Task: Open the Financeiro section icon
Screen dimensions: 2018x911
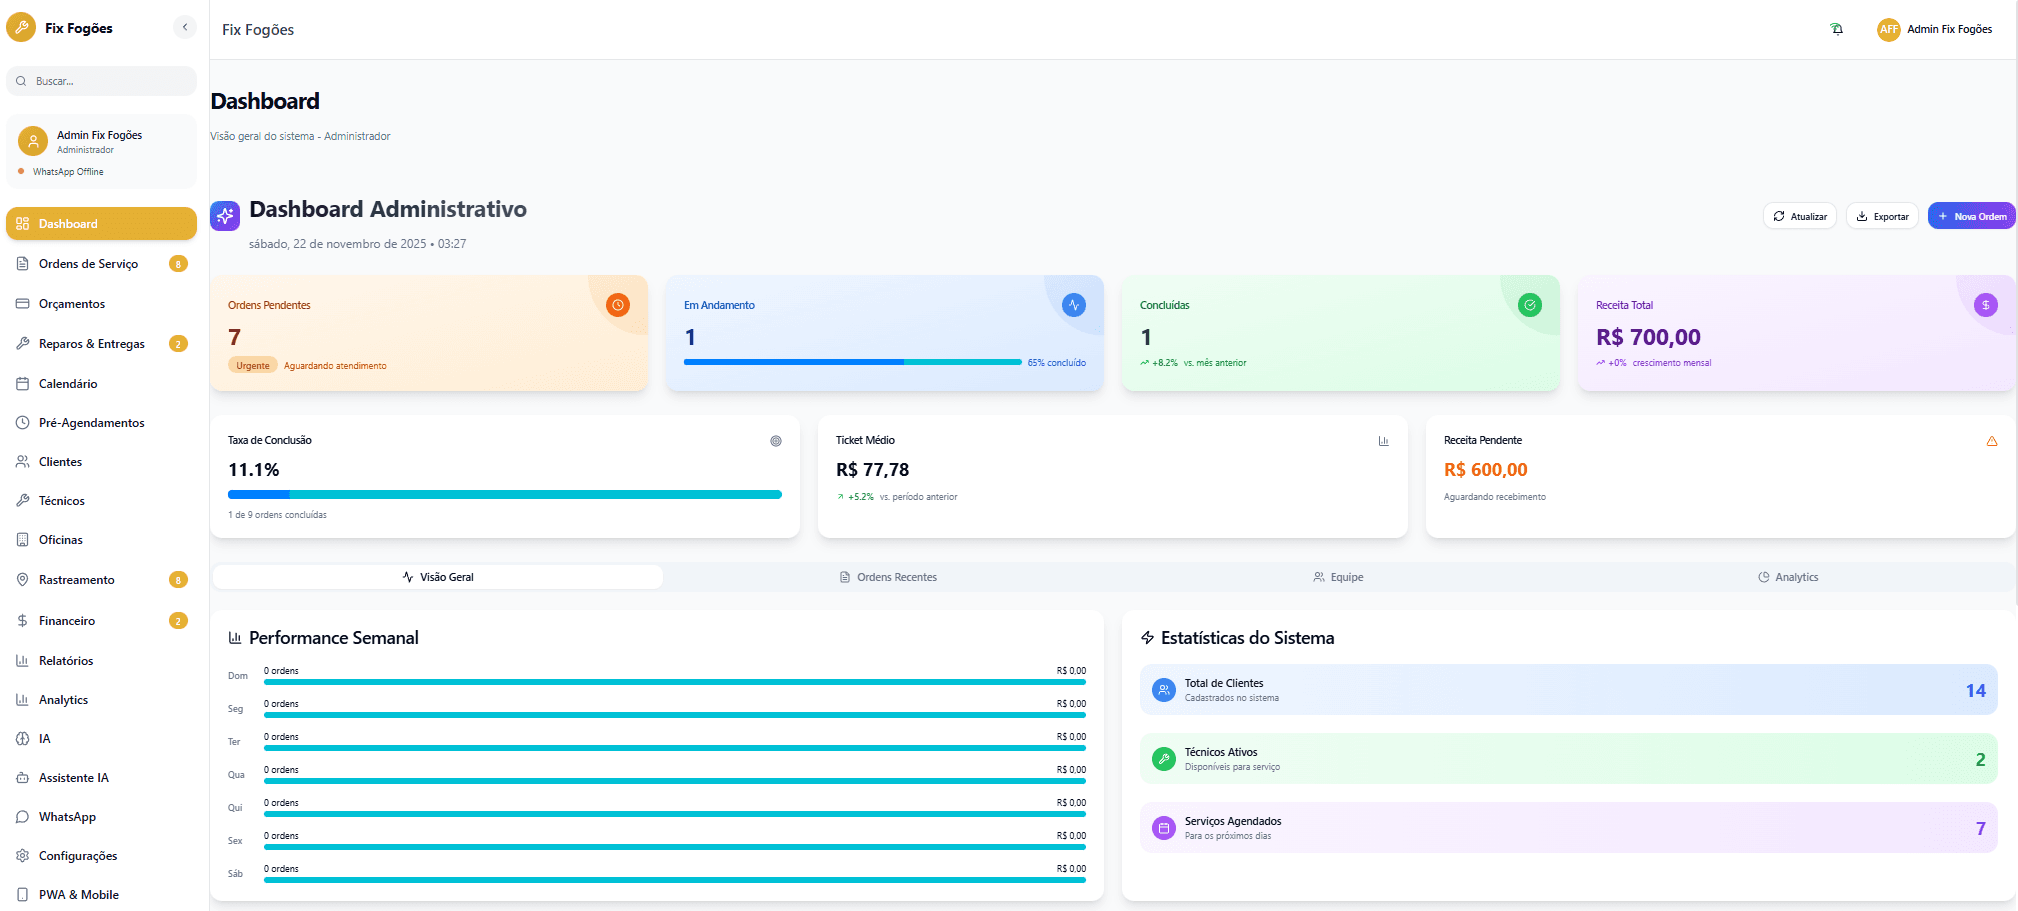Action: point(22,620)
